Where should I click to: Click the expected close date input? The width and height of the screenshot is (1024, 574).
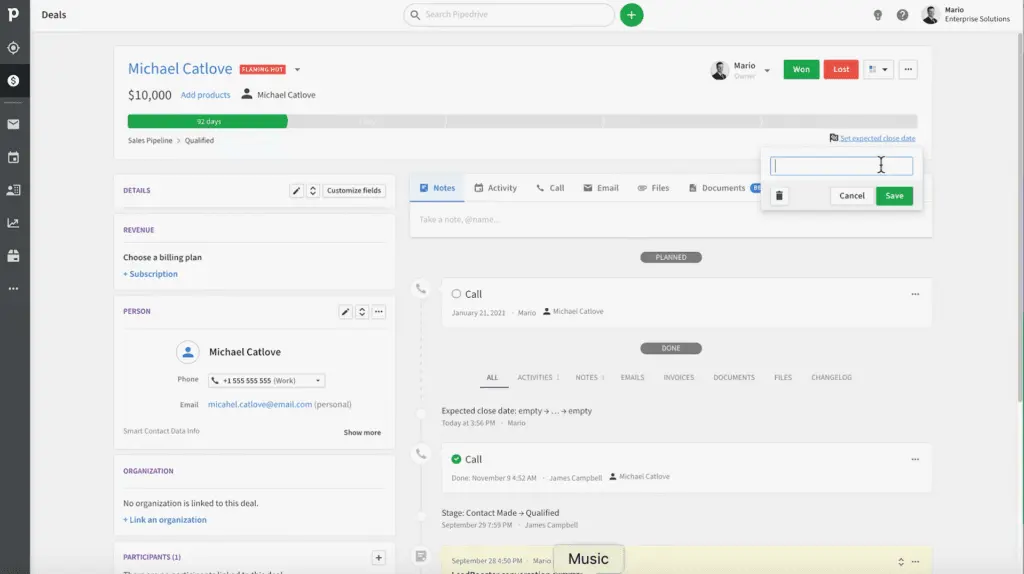click(x=841, y=166)
